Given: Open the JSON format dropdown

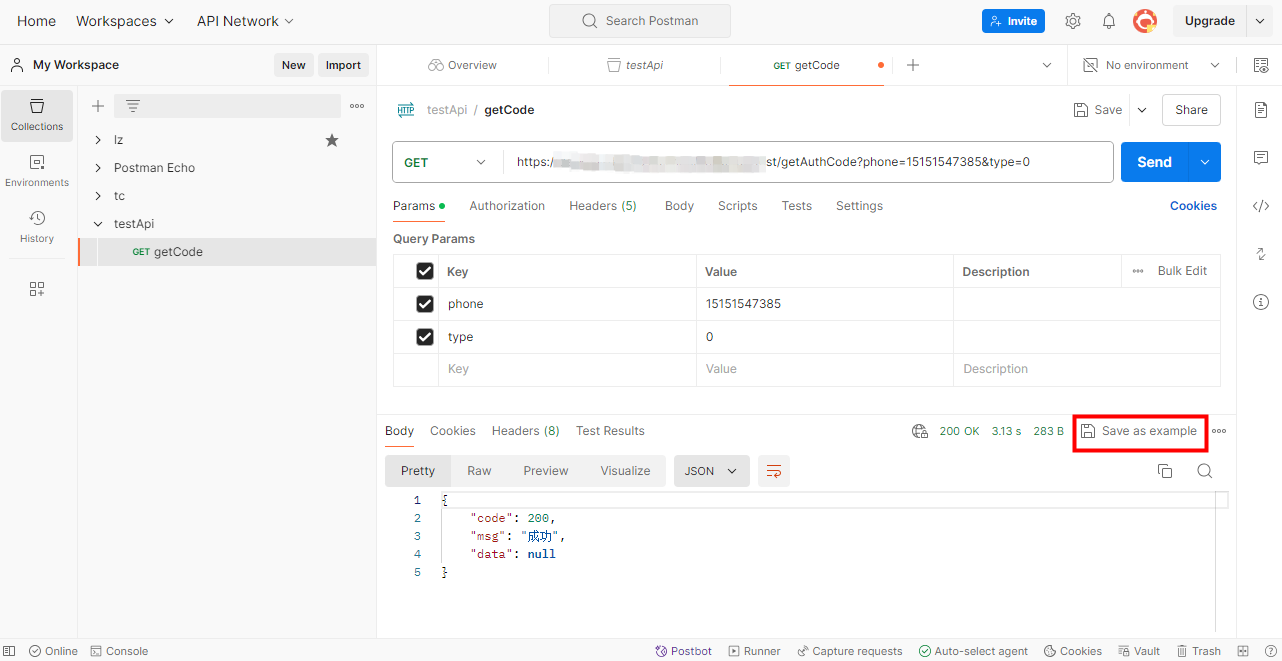Looking at the screenshot, I should point(712,471).
